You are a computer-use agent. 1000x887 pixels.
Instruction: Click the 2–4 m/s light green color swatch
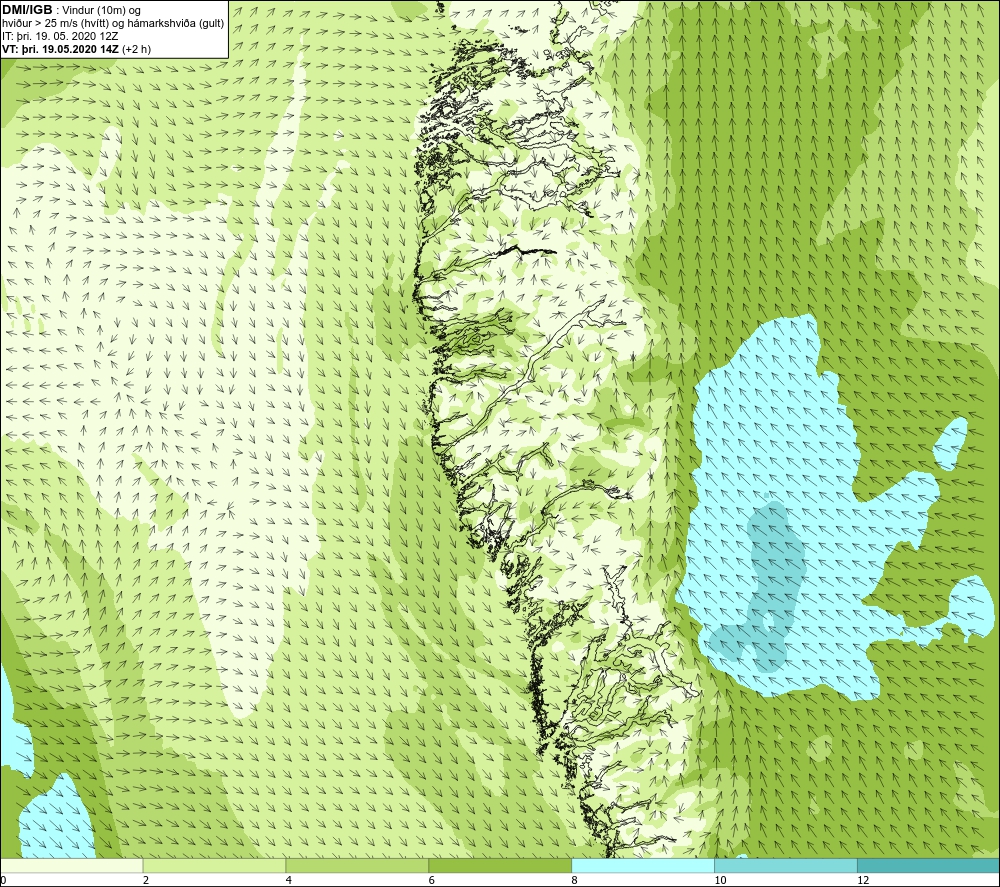pyautogui.click(x=214, y=866)
